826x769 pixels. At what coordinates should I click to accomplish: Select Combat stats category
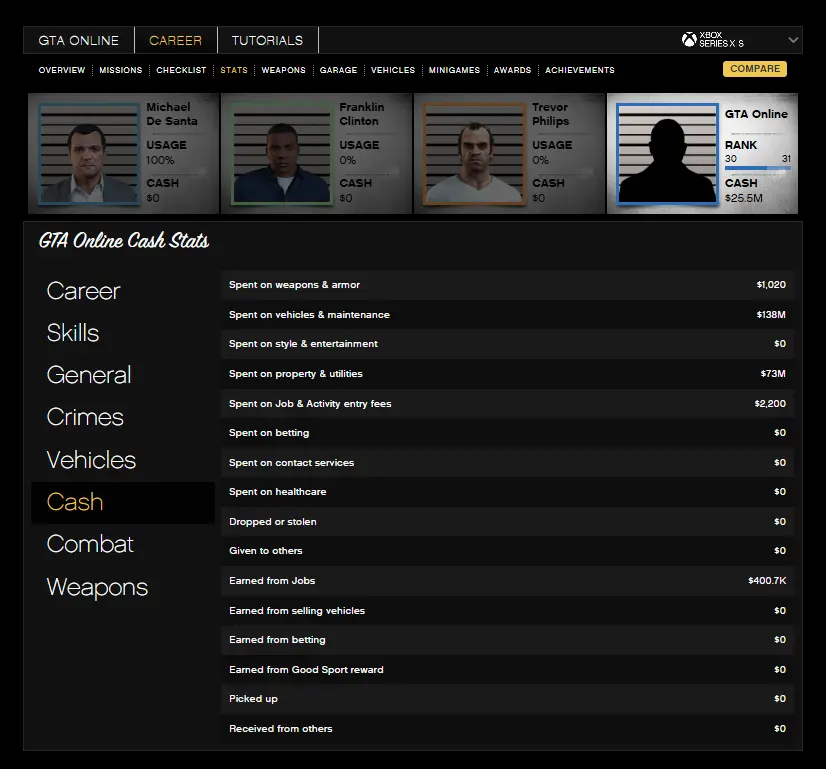90,544
